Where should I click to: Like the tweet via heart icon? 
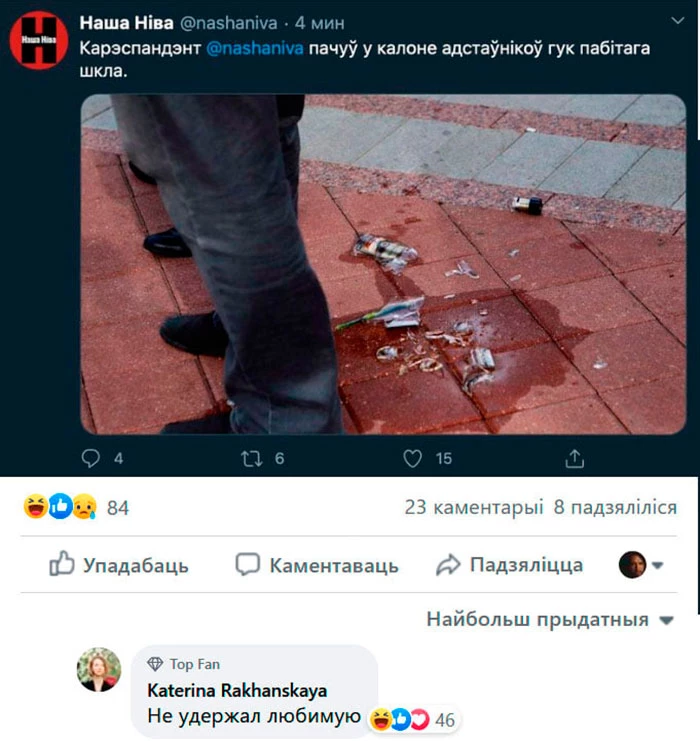pos(412,458)
